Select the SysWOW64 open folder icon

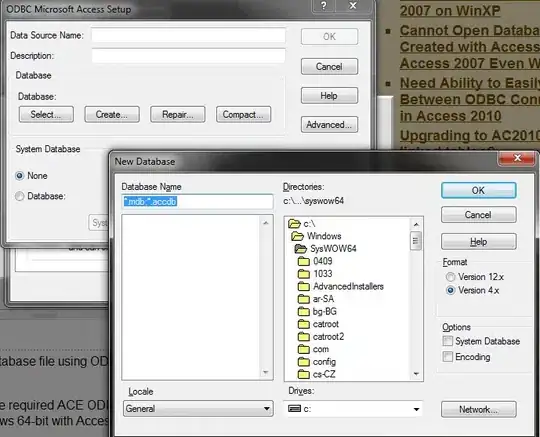coord(301,249)
